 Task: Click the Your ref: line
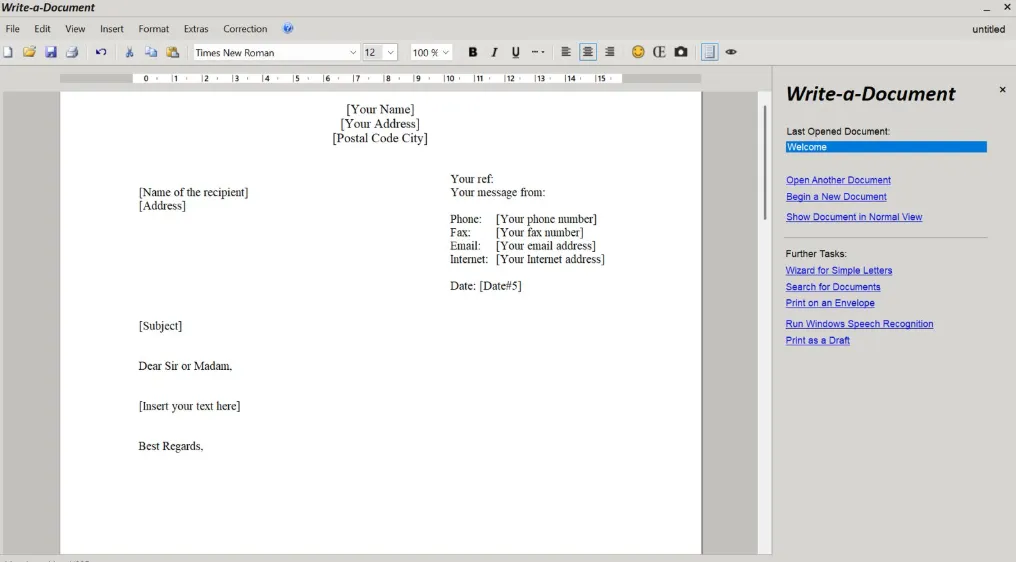472,179
